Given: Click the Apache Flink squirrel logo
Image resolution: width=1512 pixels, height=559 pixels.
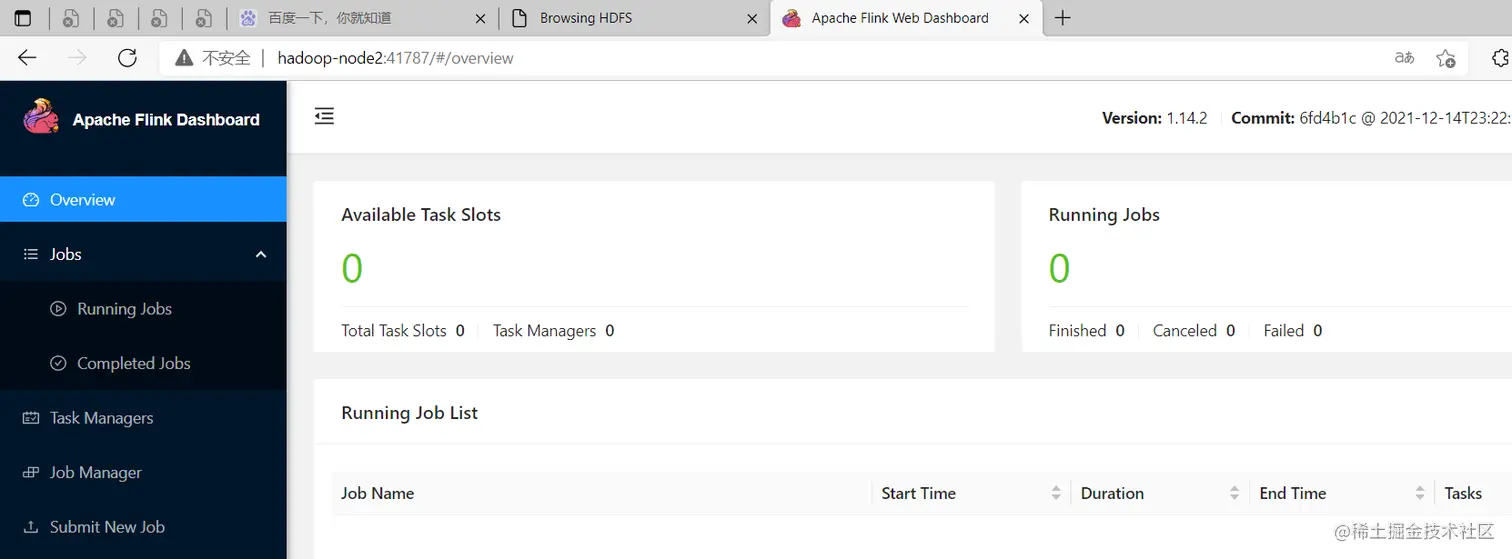Looking at the screenshot, I should [41, 117].
